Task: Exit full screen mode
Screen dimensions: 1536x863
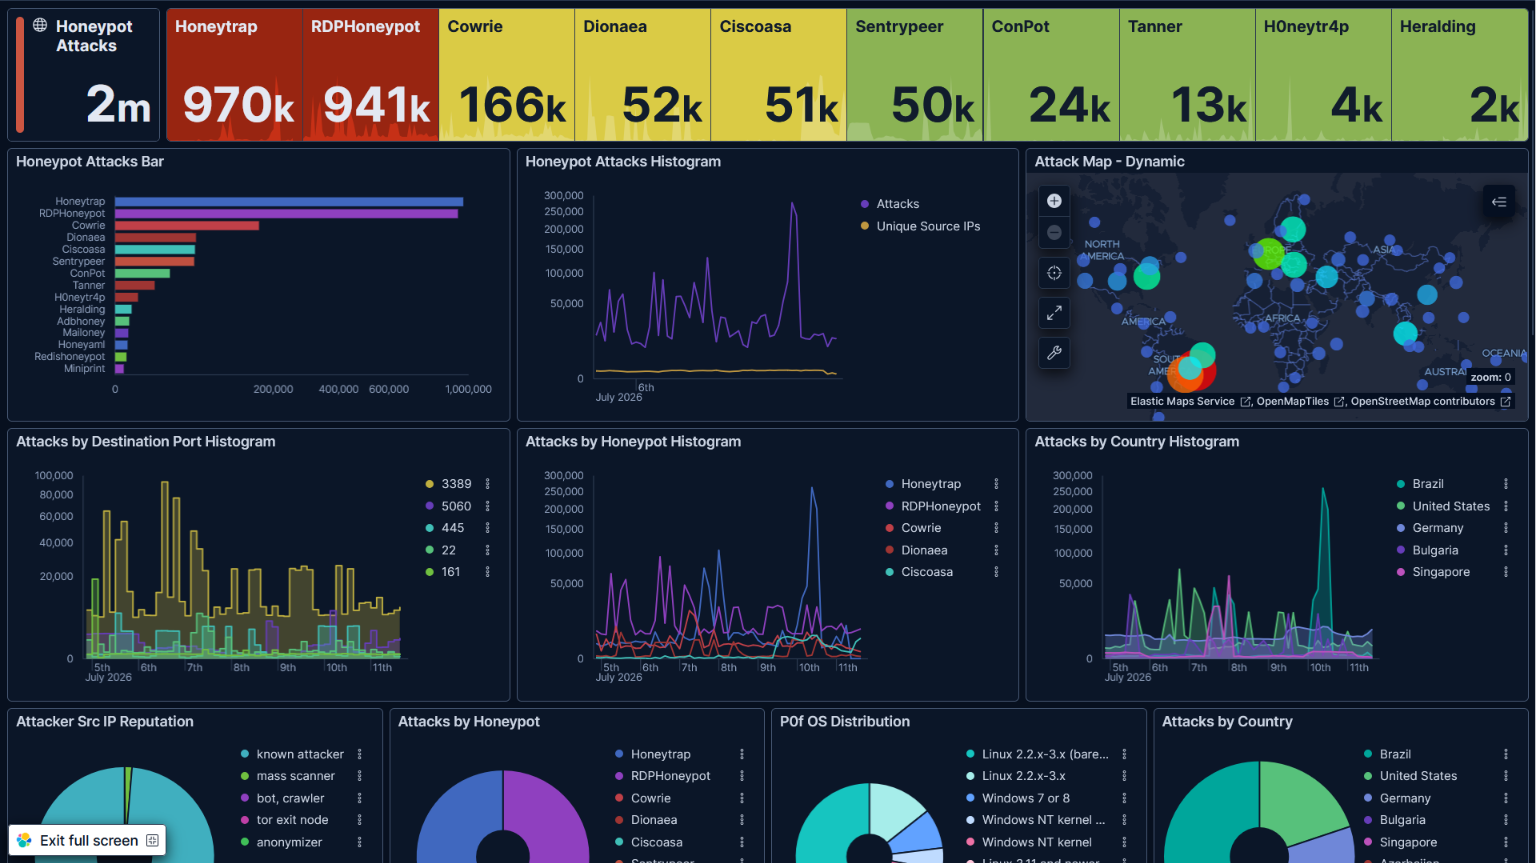Action: point(88,841)
